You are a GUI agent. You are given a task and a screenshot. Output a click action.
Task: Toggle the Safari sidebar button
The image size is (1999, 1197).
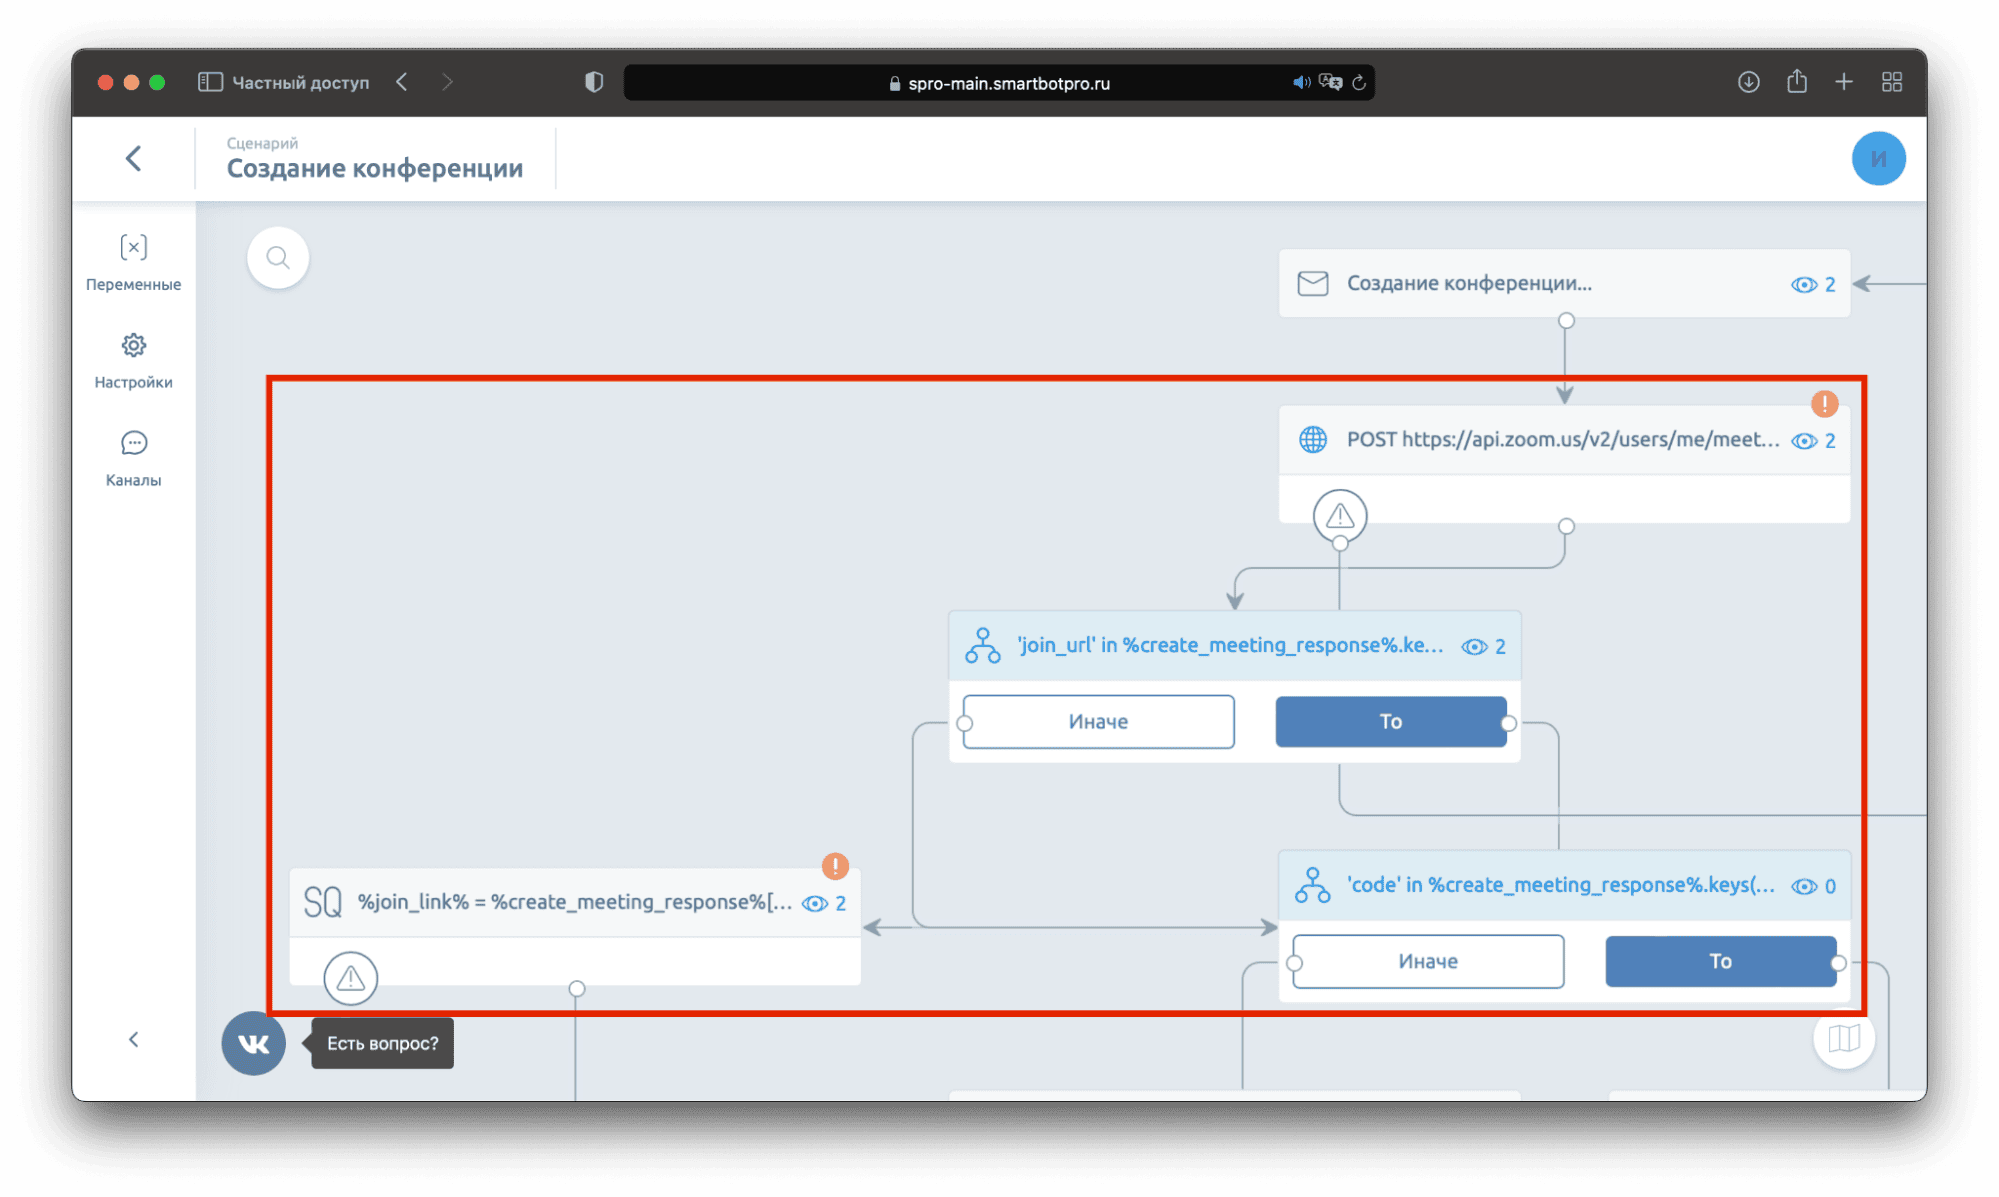pos(210,82)
